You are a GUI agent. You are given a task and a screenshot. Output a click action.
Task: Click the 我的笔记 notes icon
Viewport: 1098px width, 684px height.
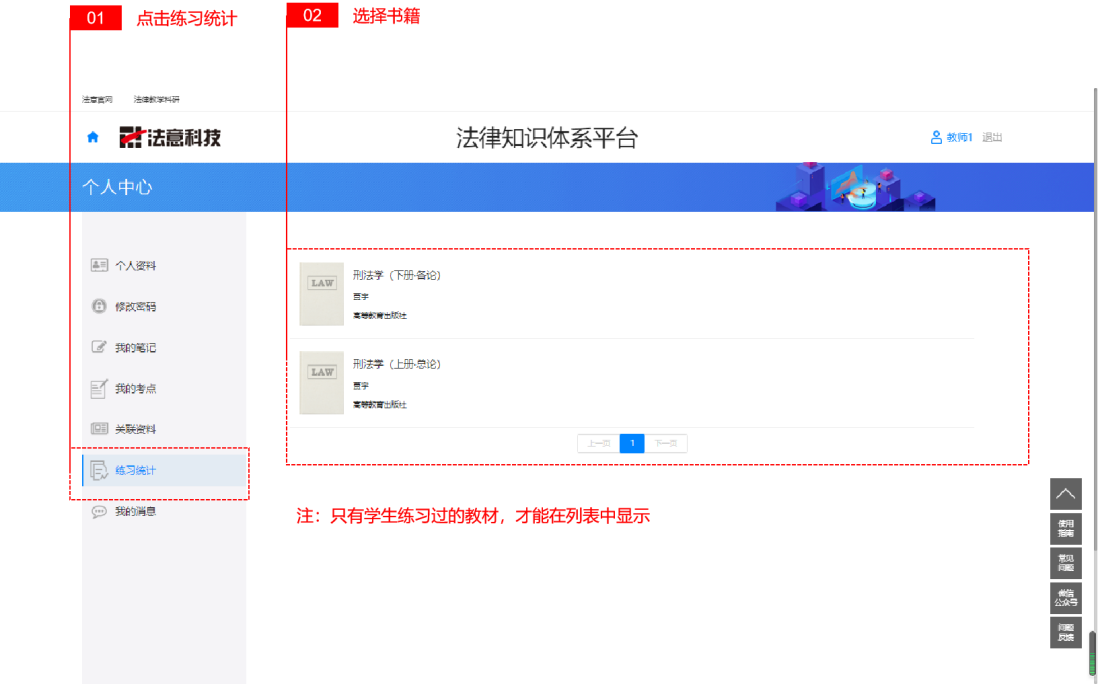(99, 348)
